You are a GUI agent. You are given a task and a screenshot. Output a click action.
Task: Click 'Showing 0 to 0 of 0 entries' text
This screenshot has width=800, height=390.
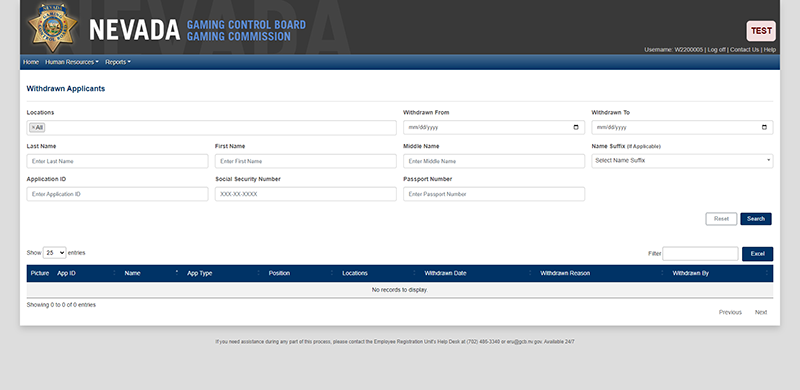[61, 305]
